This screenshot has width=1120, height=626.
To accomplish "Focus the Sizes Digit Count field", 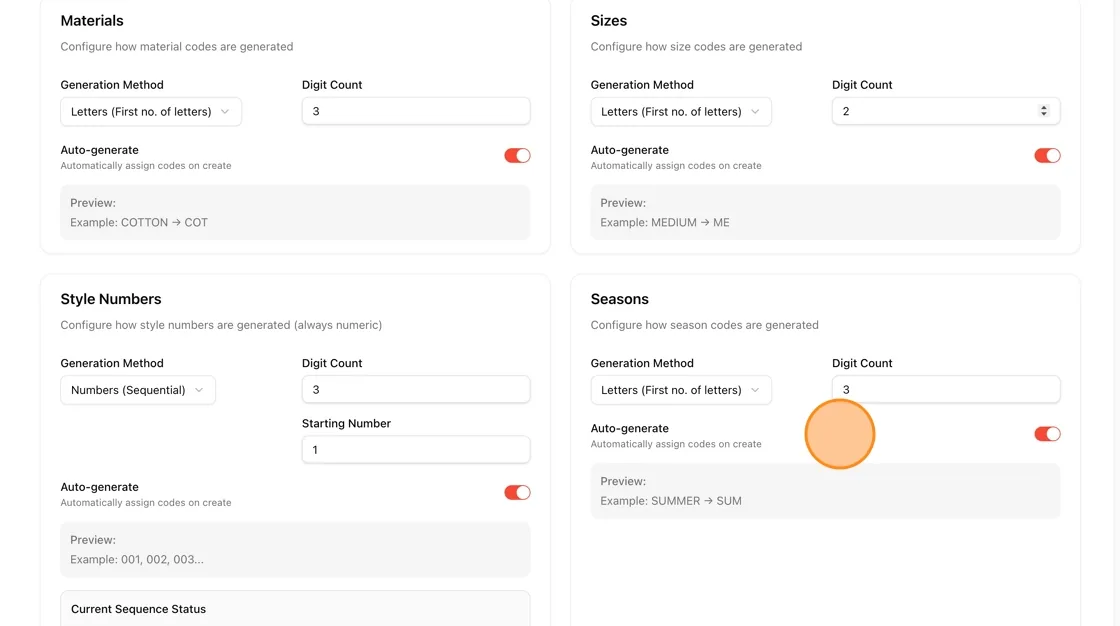I will click(x=946, y=111).
